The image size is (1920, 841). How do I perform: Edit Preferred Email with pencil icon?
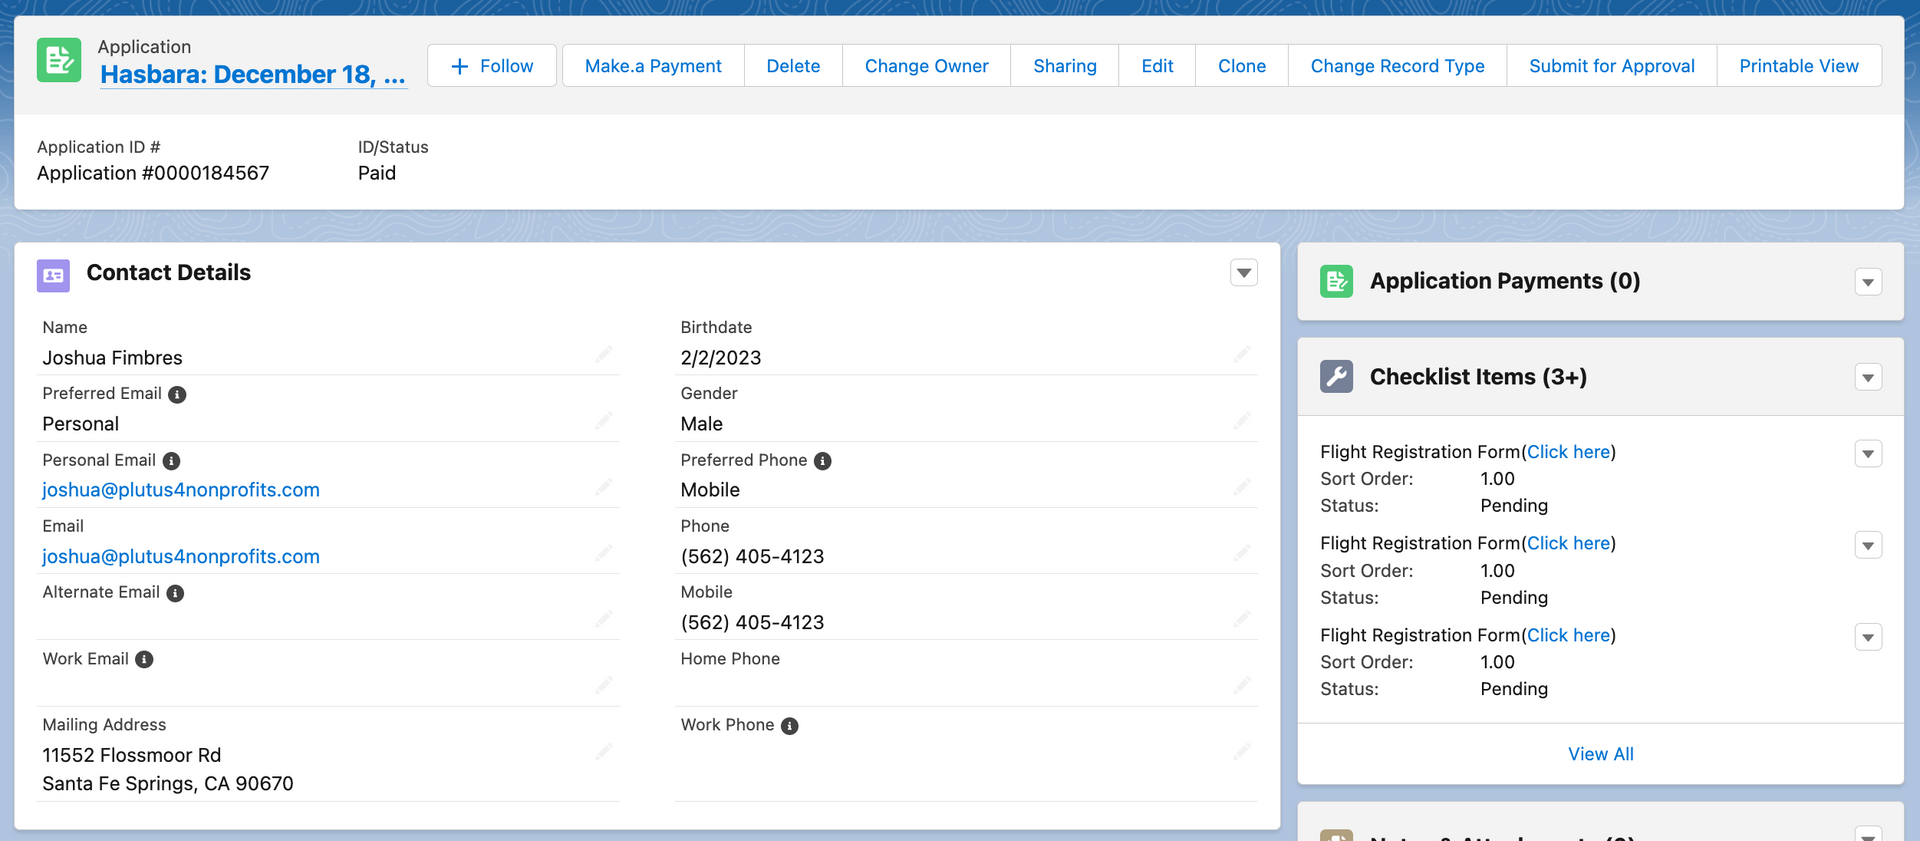(x=604, y=421)
